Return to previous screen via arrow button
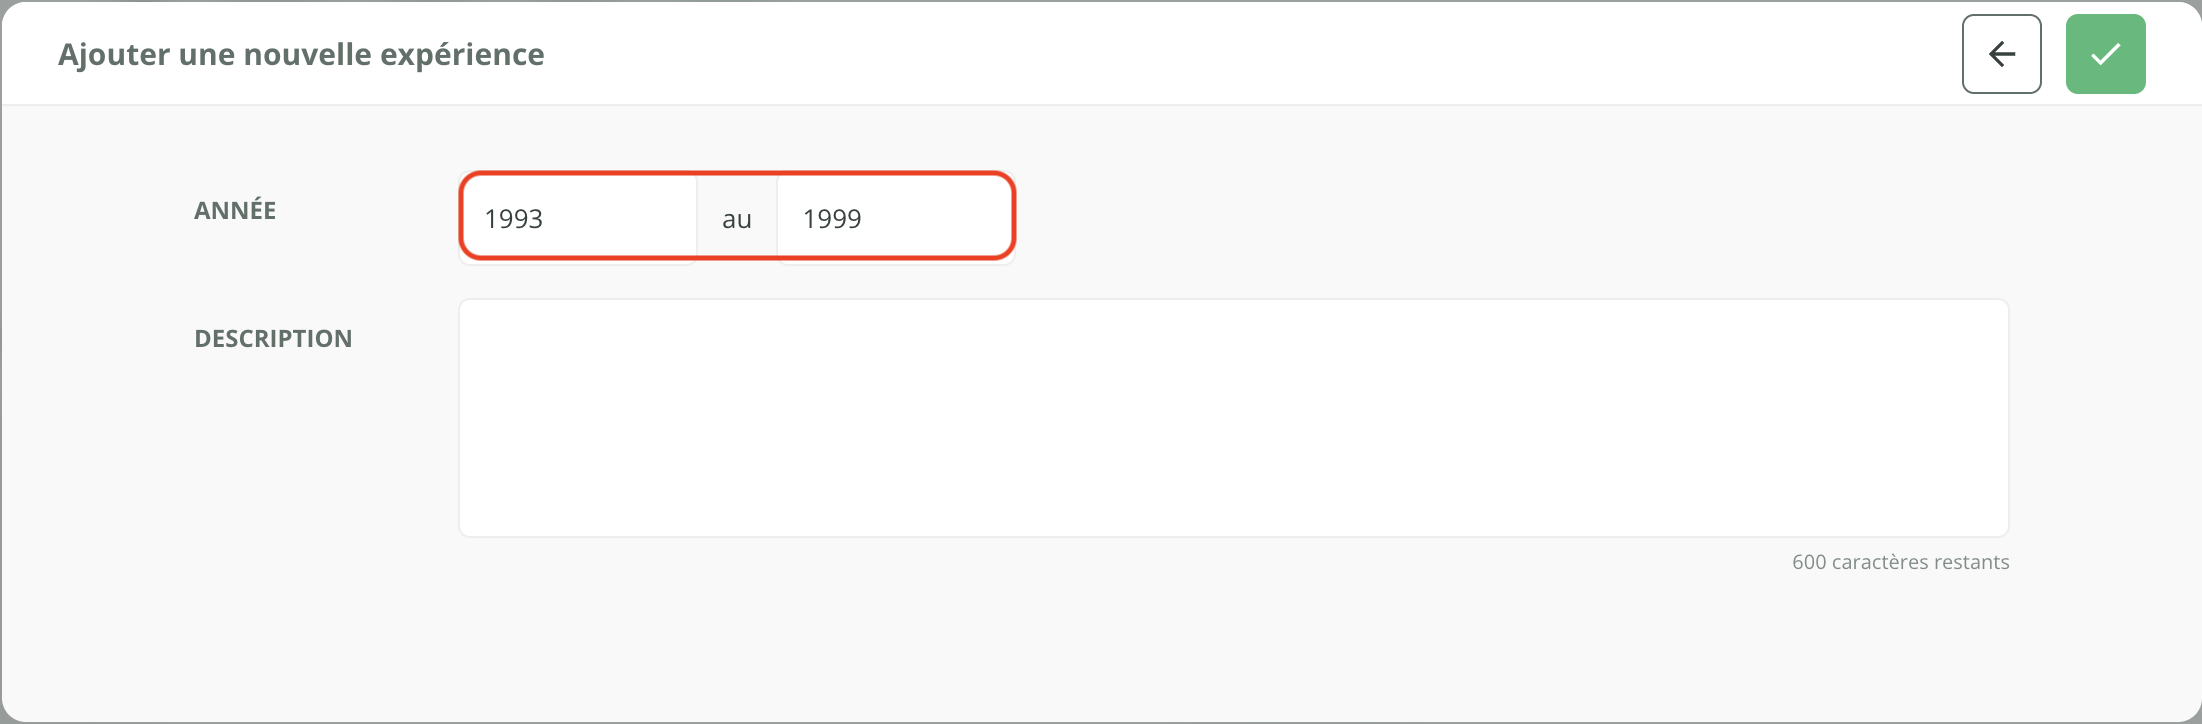The image size is (2202, 724). click(2001, 54)
